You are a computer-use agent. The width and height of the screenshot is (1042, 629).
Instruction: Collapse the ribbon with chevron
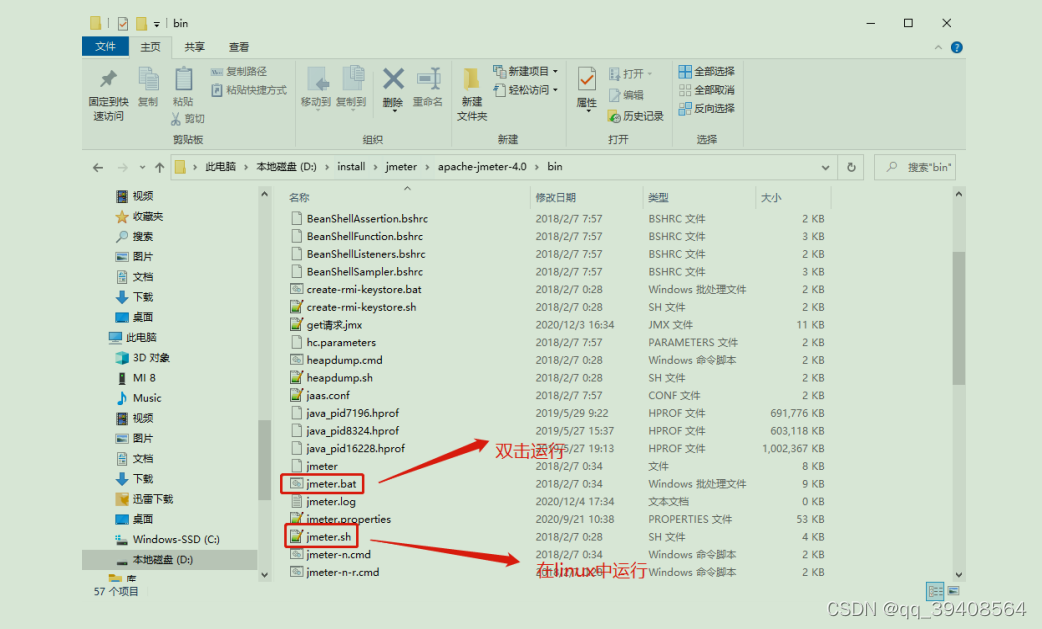(x=938, y=47)
